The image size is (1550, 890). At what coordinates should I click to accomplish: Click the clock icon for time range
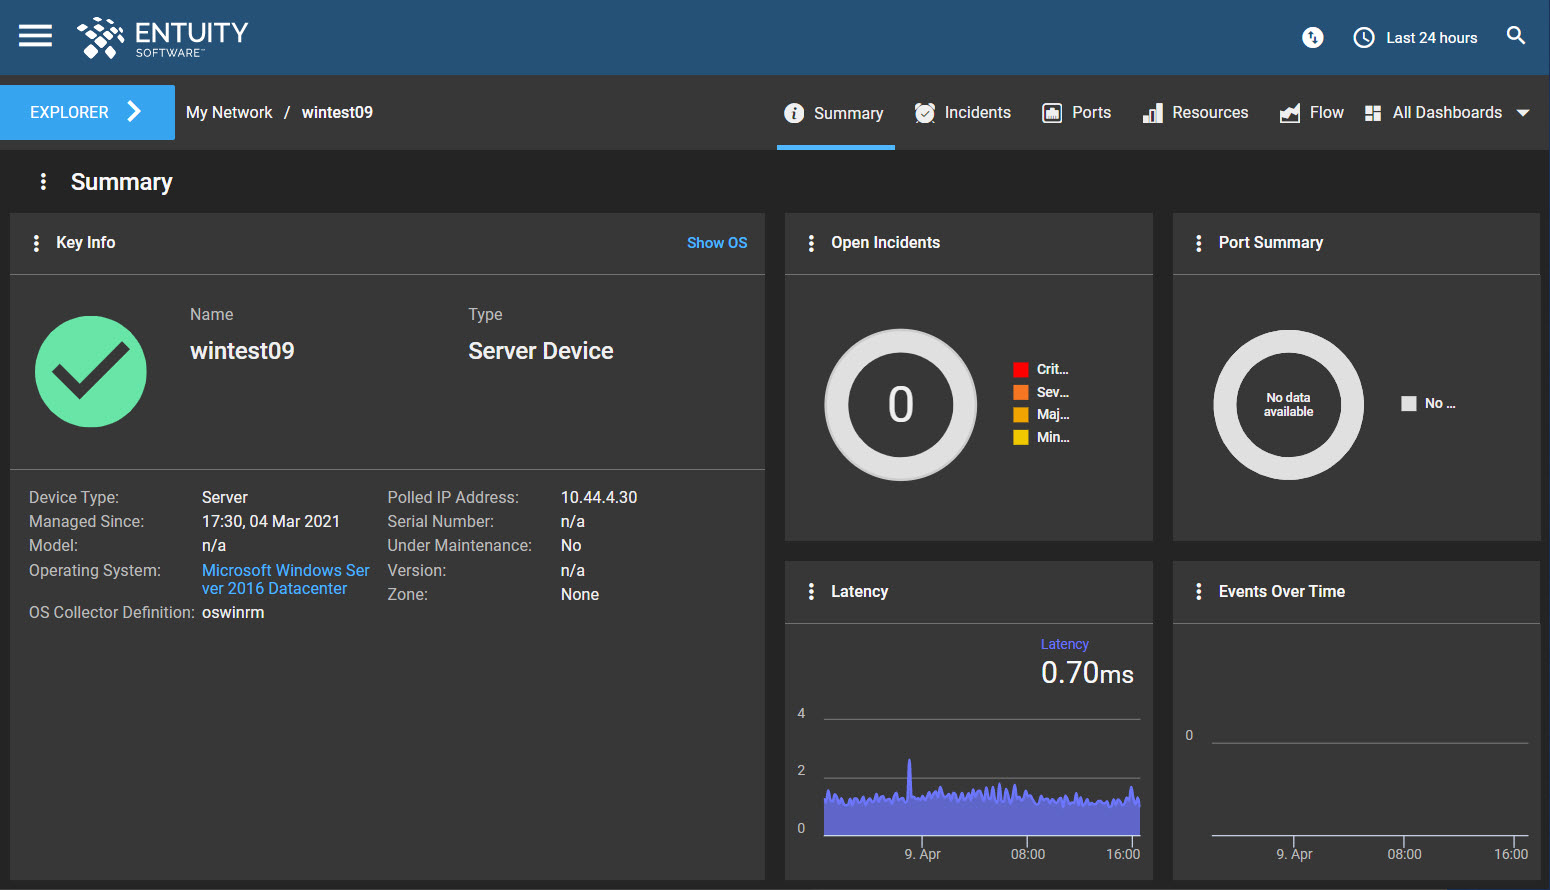pos(1364,38)
